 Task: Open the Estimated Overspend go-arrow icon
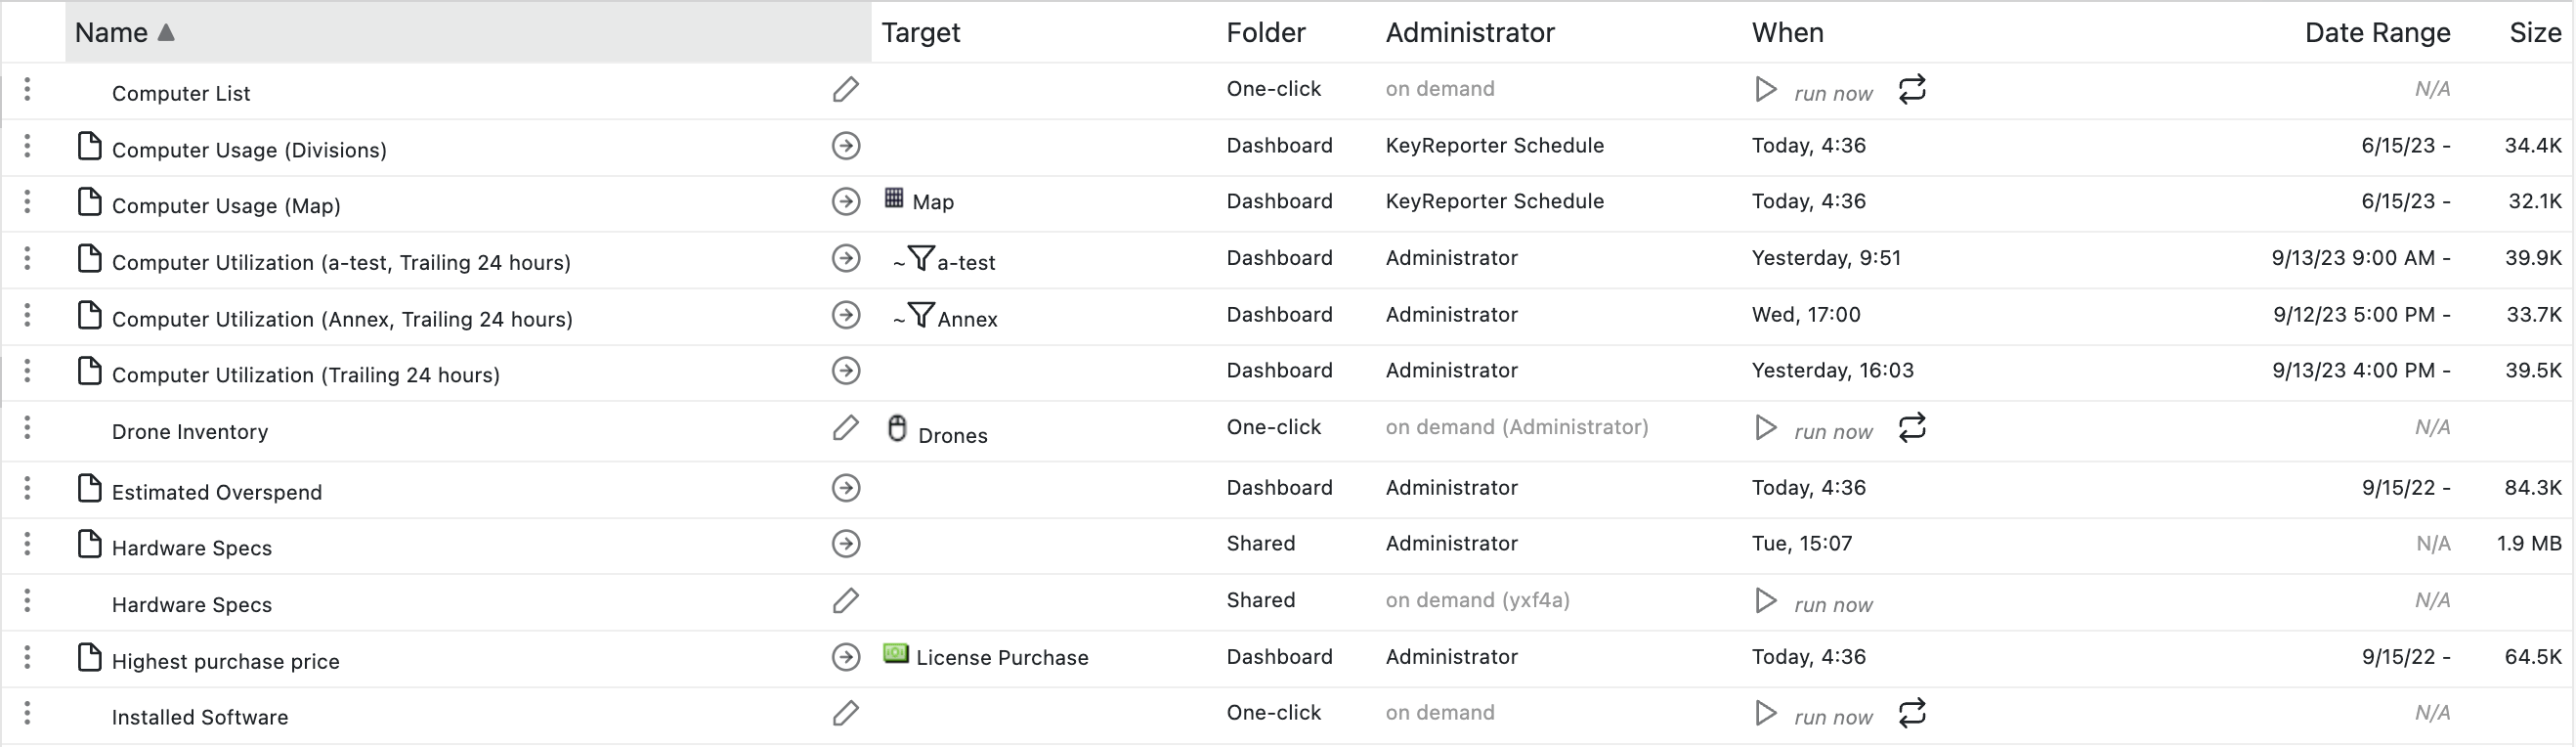pyautogui.click(x=846, y=488)
